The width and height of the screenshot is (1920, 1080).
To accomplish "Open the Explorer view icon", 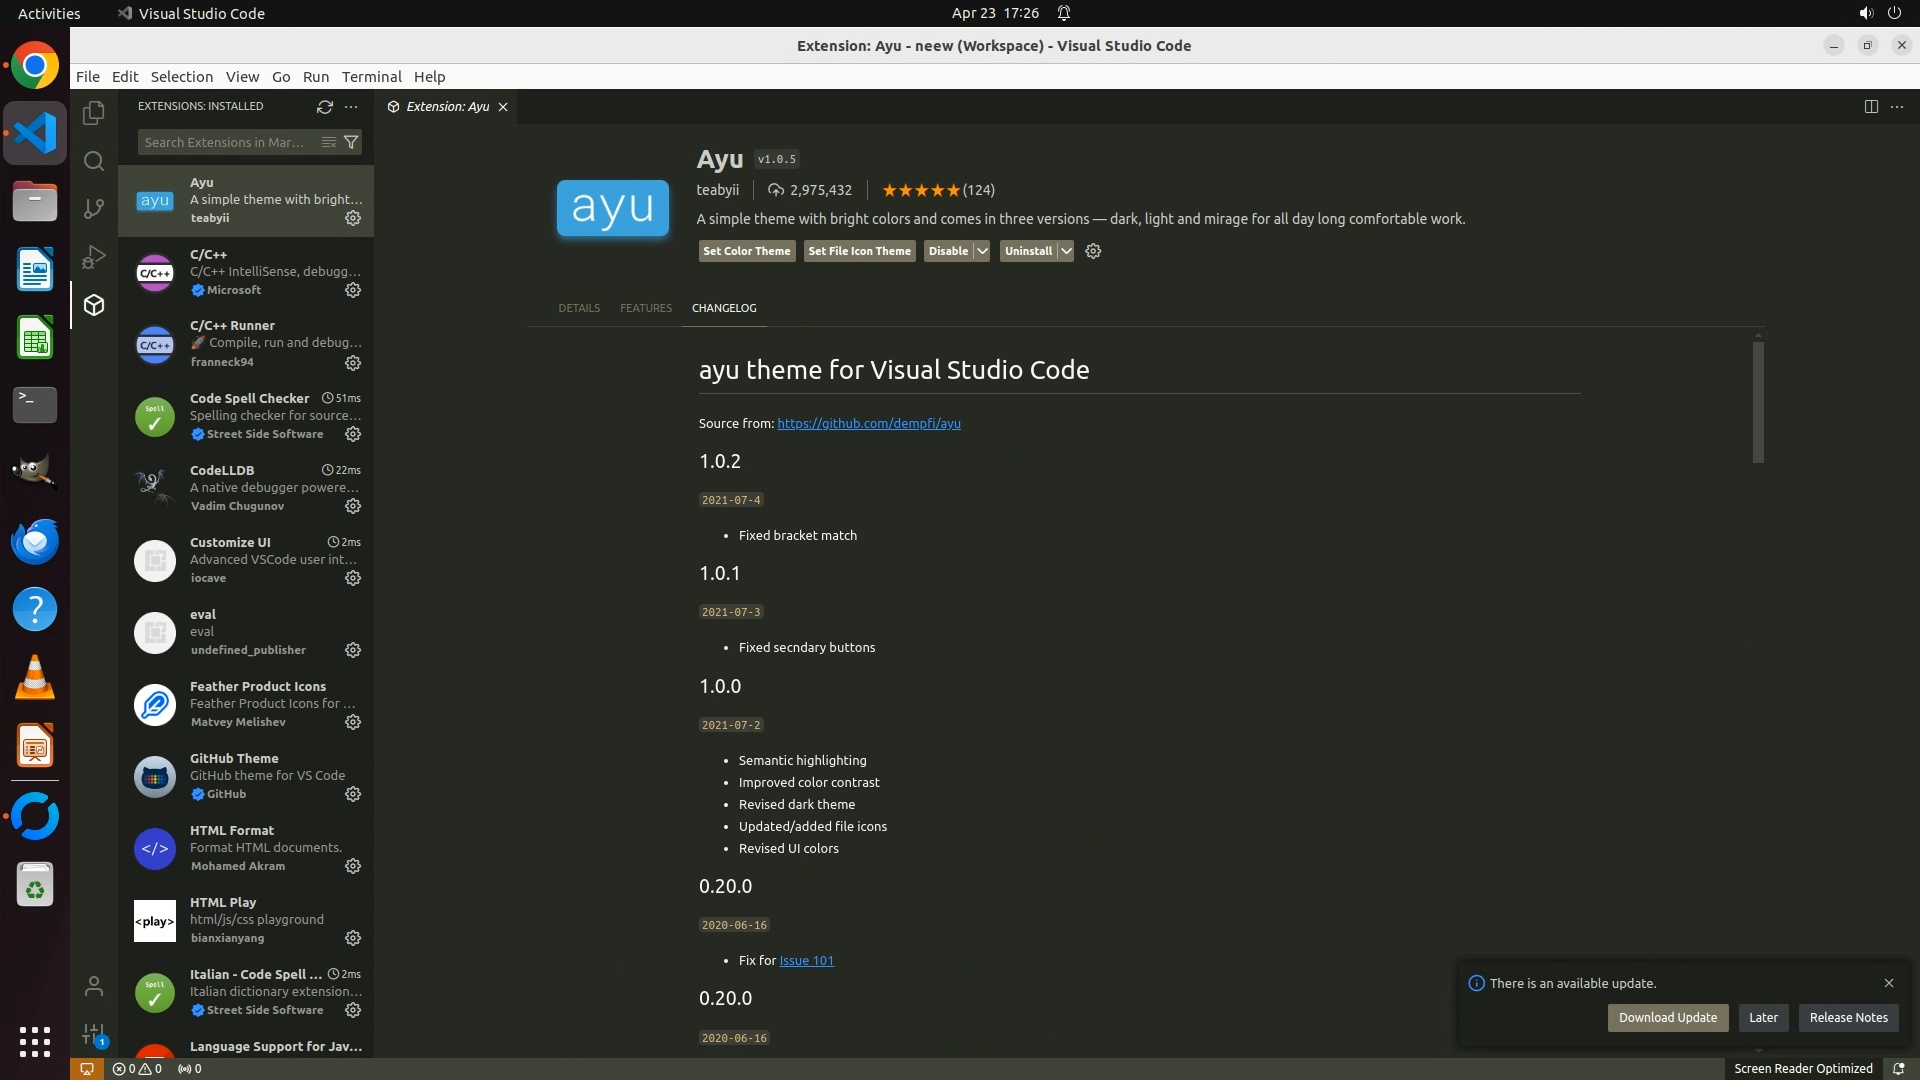I will point(94,113).
